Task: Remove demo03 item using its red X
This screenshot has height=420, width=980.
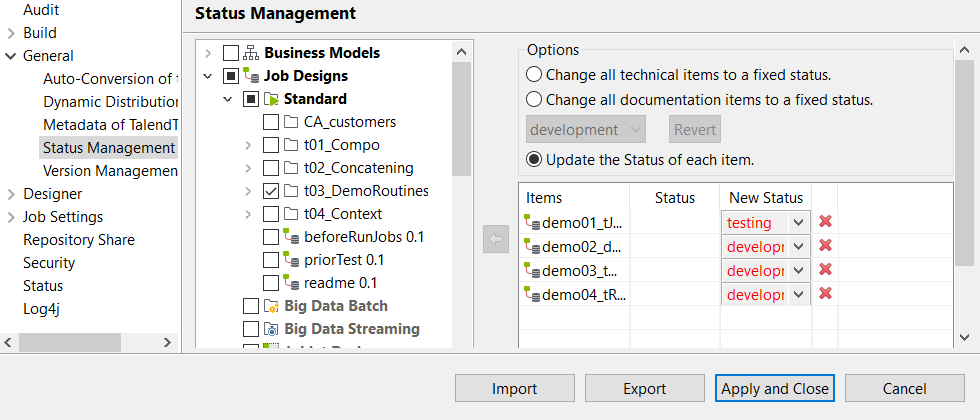Action: click(x=826, y=270)
